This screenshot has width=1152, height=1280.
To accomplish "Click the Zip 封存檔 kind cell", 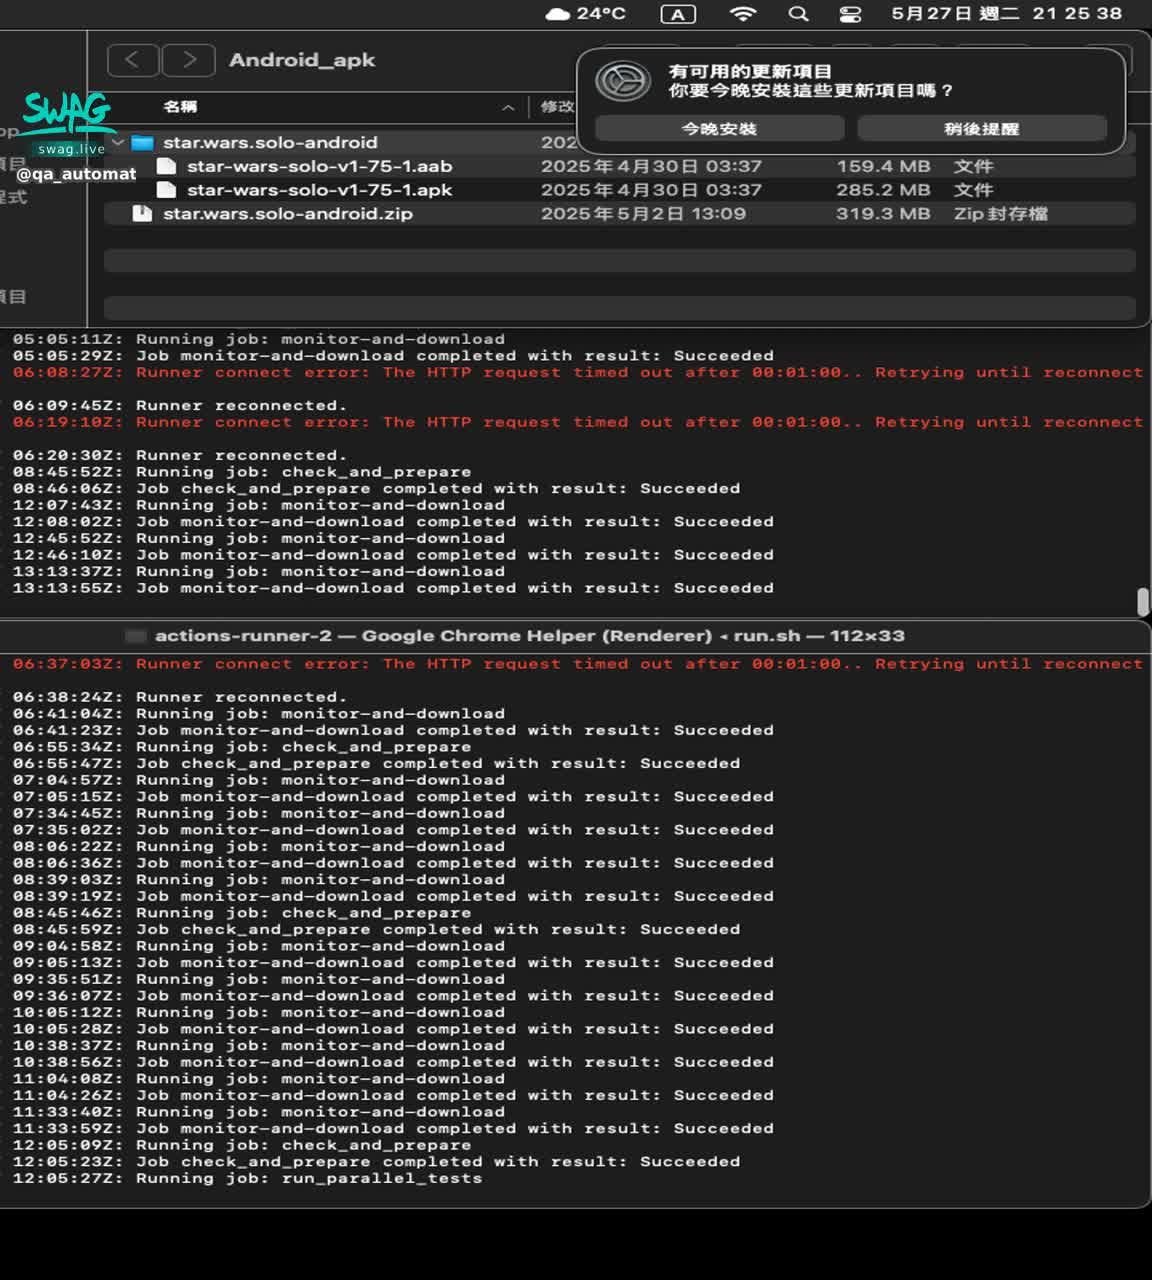I will (1001, 214).
